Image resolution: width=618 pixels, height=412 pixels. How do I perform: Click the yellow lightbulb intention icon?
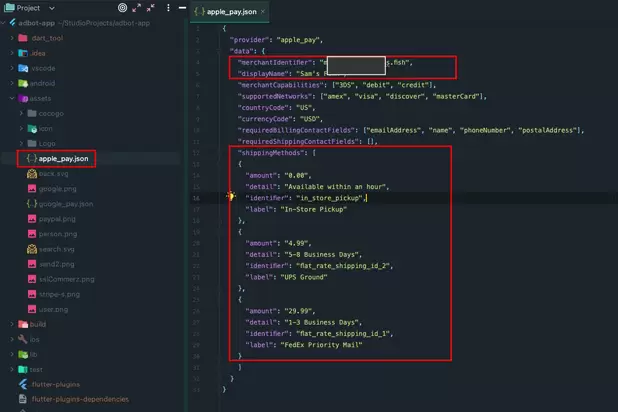(231, 196)
